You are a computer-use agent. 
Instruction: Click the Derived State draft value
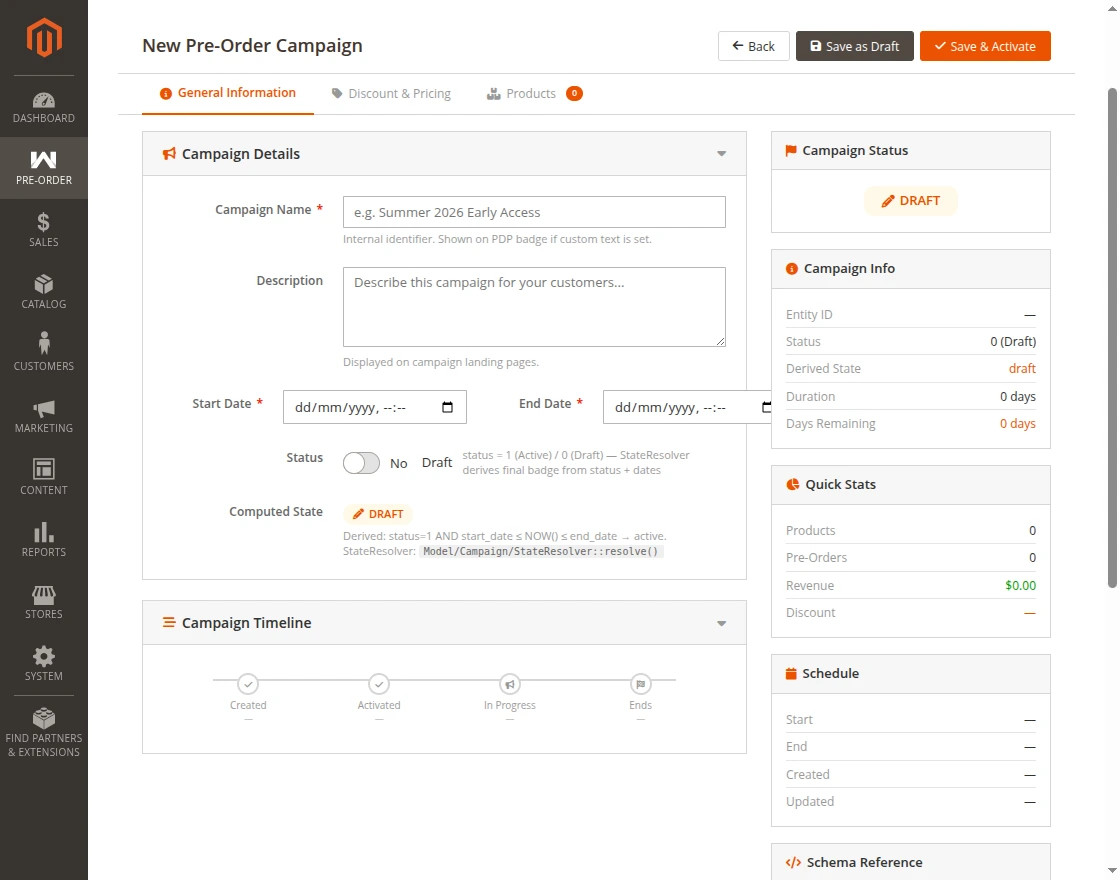(1022, 369)
